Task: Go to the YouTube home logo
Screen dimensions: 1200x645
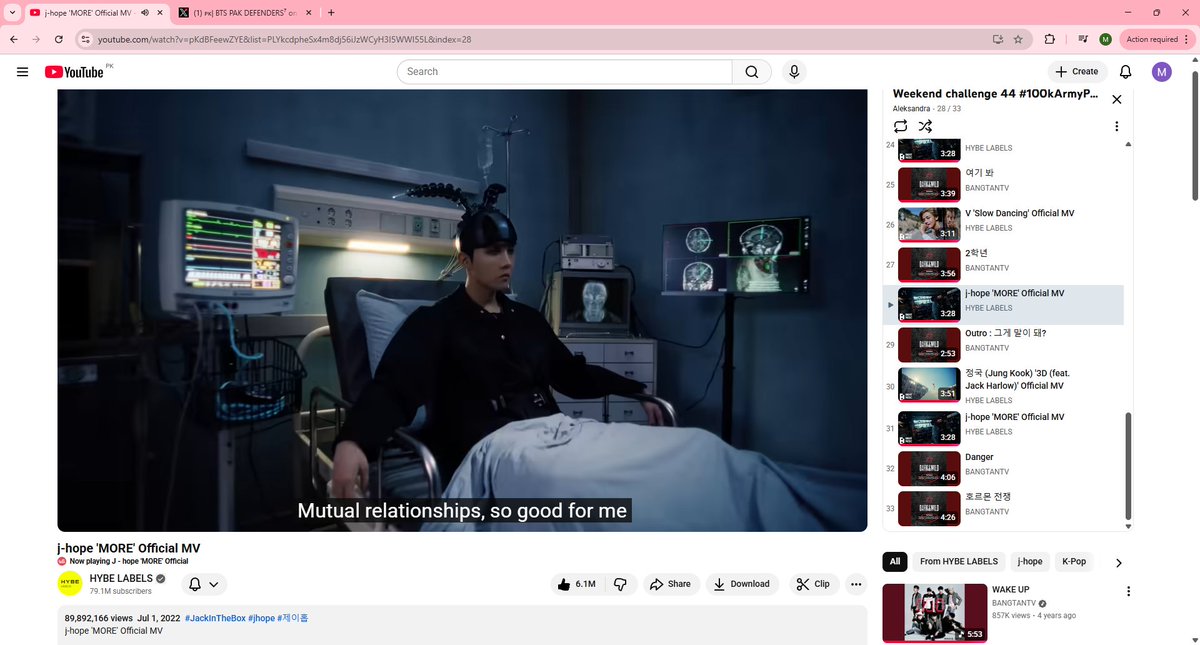Action: coord(74,72)
